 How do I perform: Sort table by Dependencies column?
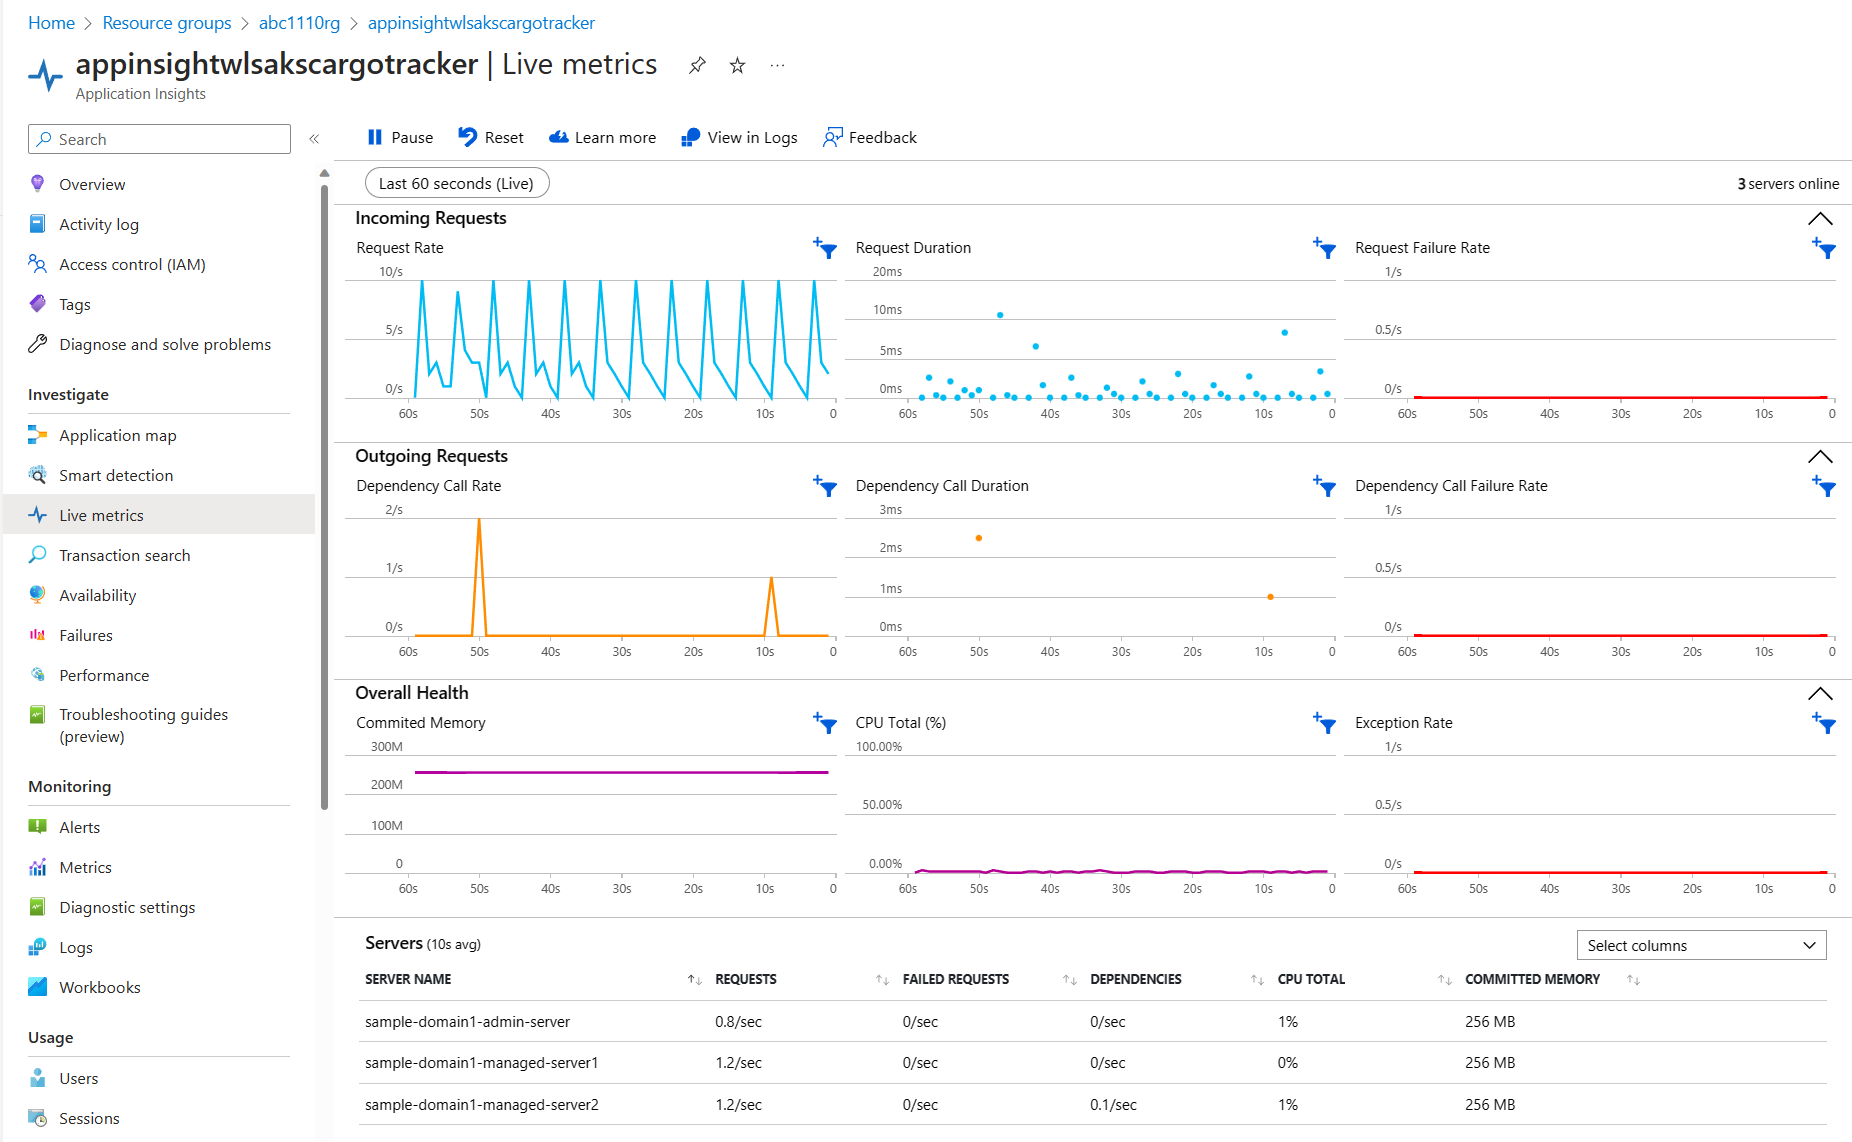tap(1257, 980)
